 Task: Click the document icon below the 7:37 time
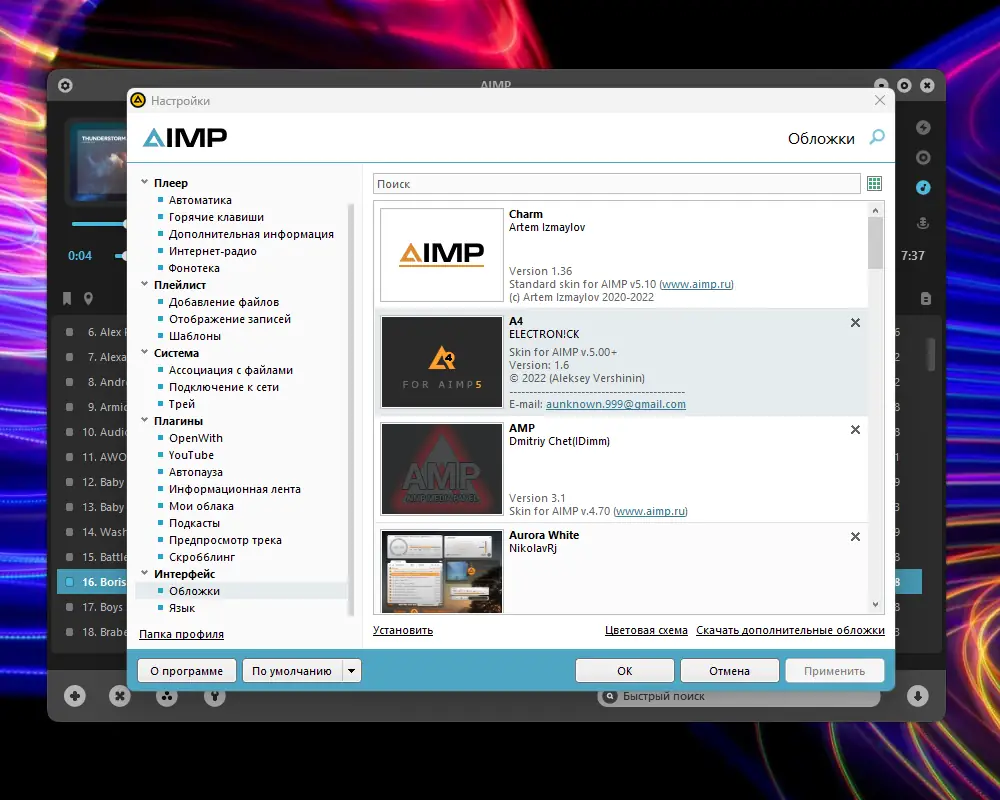(926, 299)
